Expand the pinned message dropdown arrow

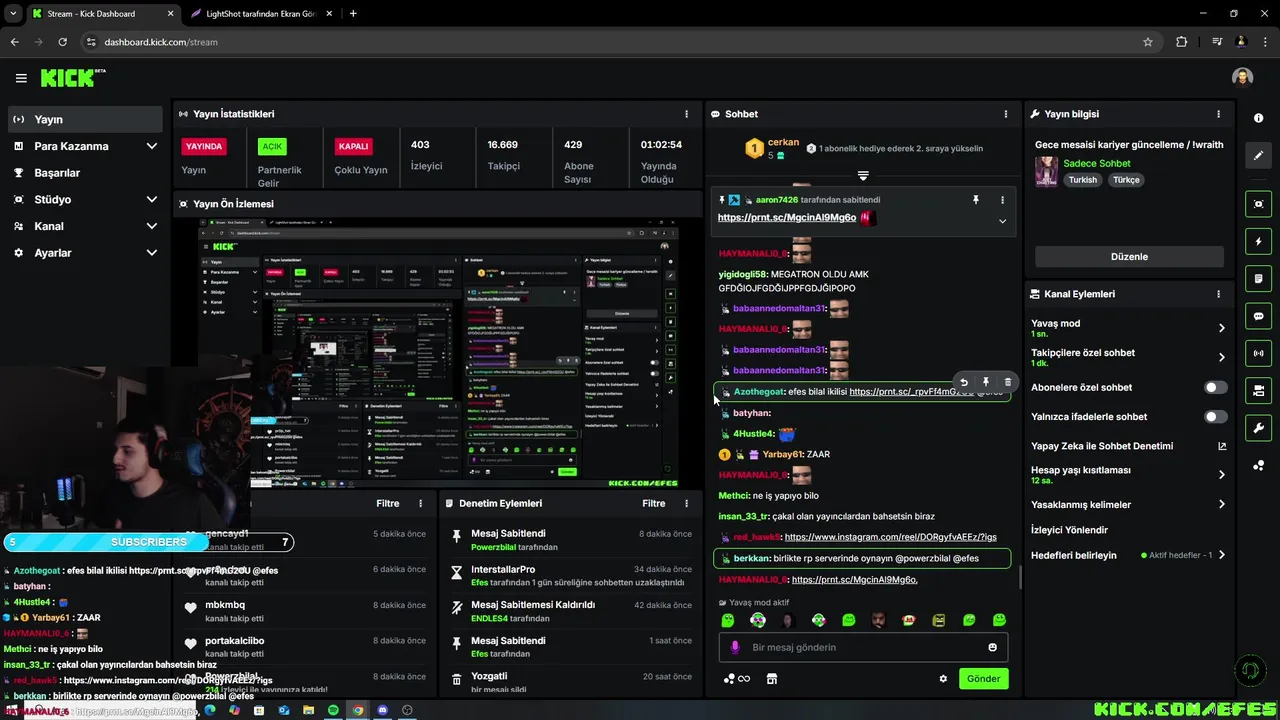(1002, 221)
